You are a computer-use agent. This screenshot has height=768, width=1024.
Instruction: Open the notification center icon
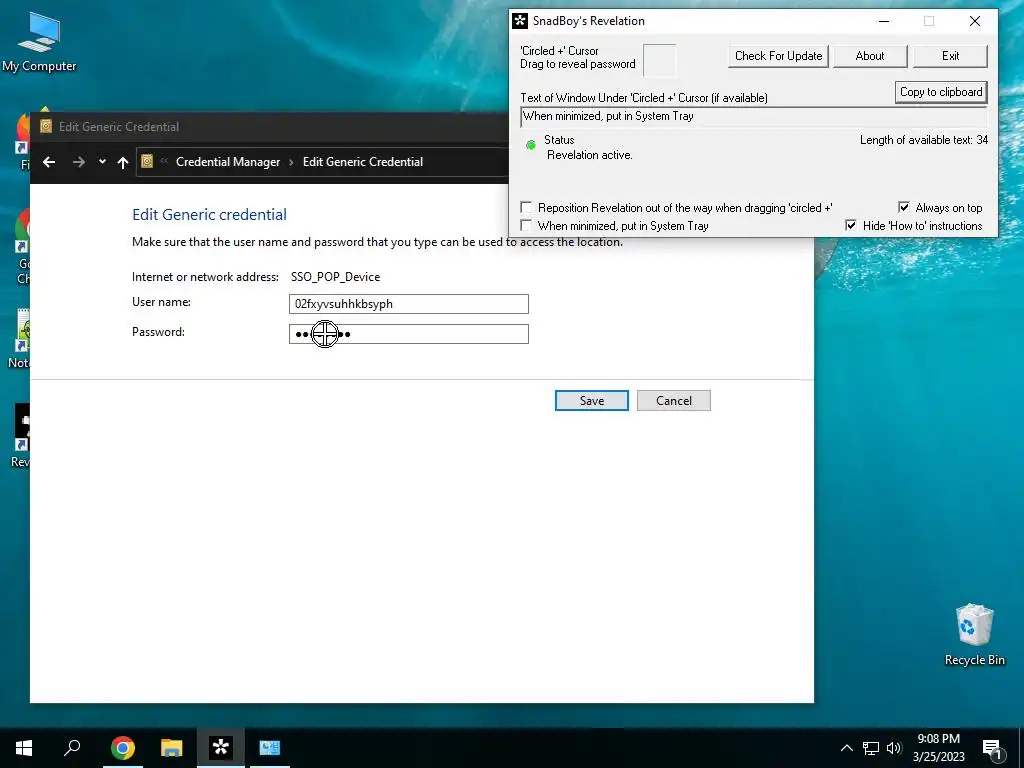[x=991, y=750]
